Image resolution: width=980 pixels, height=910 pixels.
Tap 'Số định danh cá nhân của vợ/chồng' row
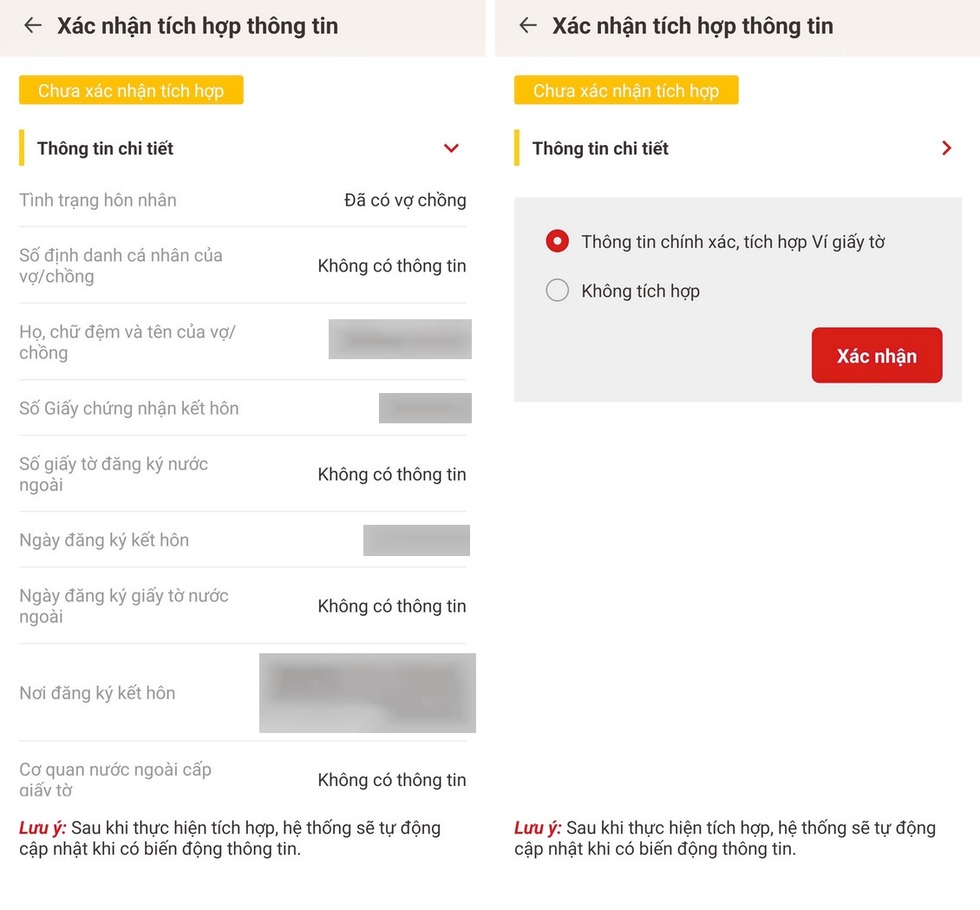click(121, 266)
